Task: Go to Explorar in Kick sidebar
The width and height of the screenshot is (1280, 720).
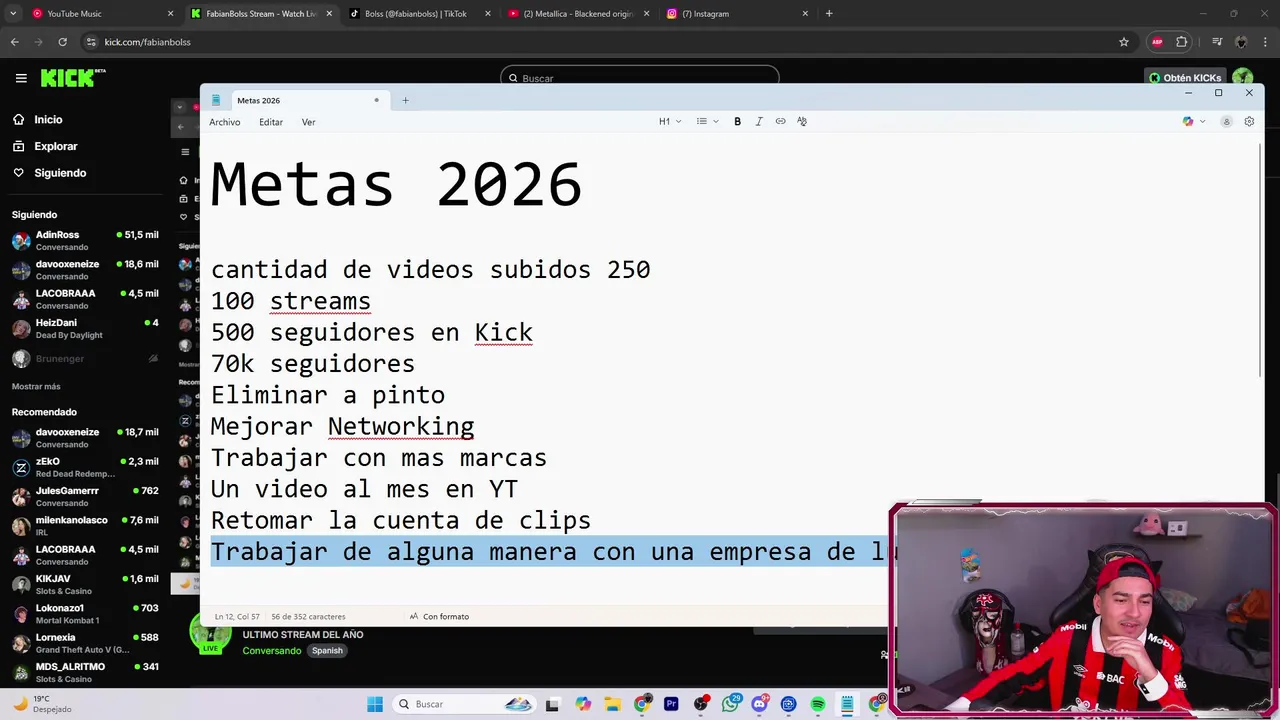Action: tap(55, 146)
